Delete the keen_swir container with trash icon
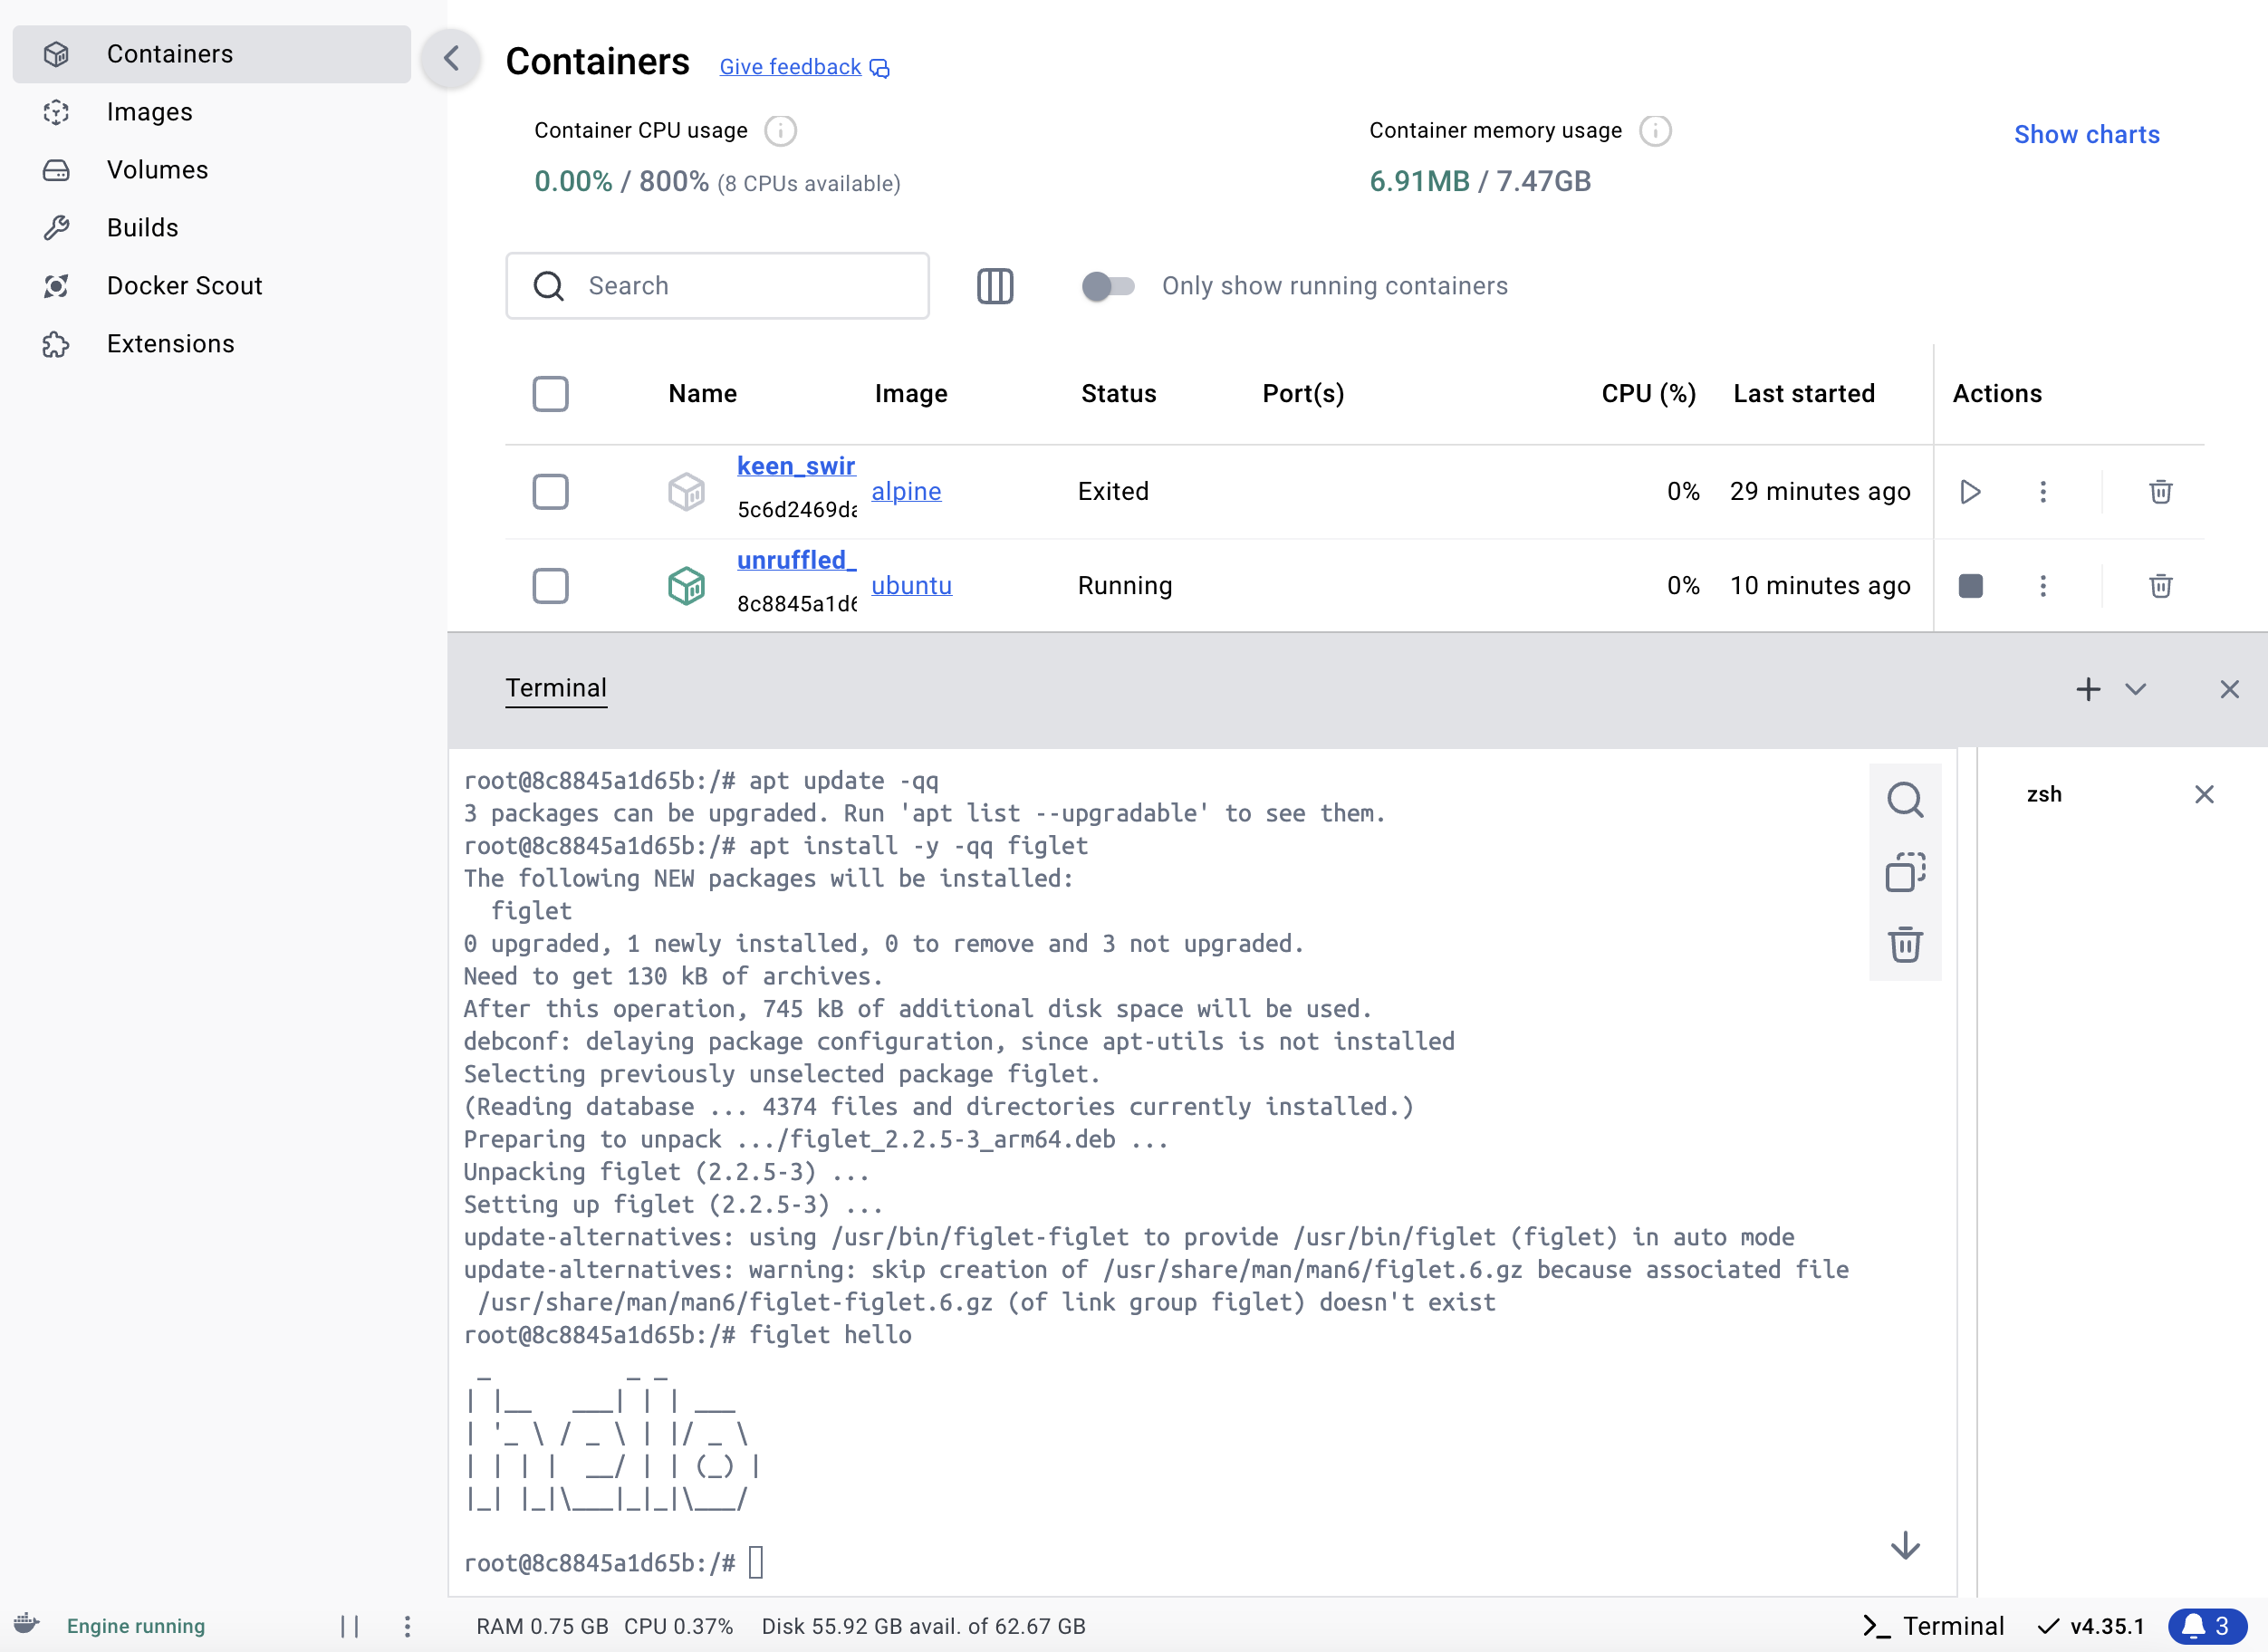This screenshot has width=2268, height=1652. pos(2160,491)
